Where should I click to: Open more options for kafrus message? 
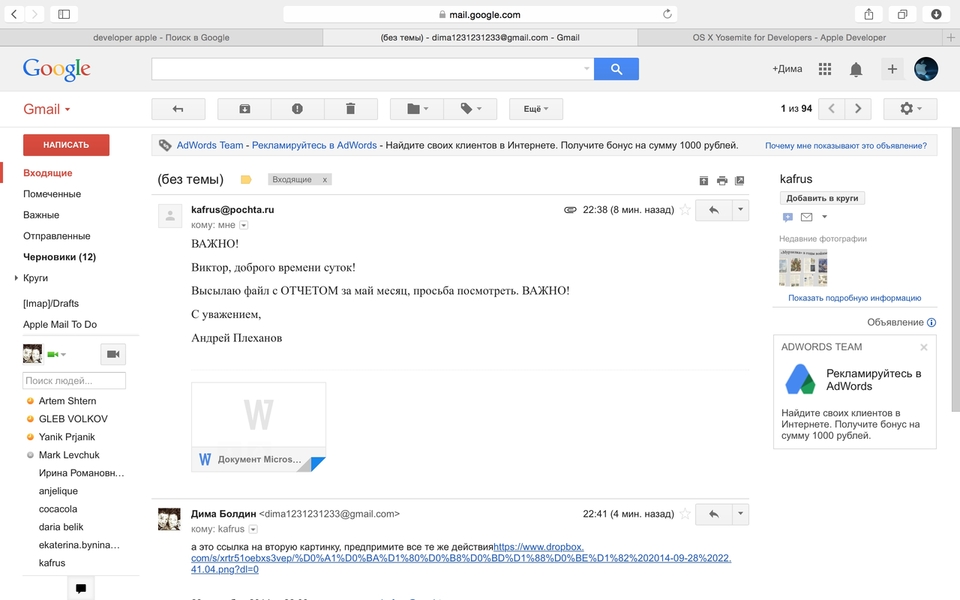(740, 210)
